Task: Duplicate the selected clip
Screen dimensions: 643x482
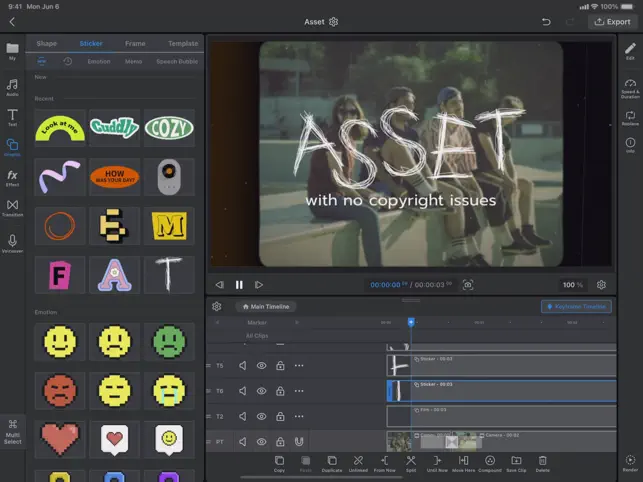Action: pyautogui.click(x=332, y=464)
